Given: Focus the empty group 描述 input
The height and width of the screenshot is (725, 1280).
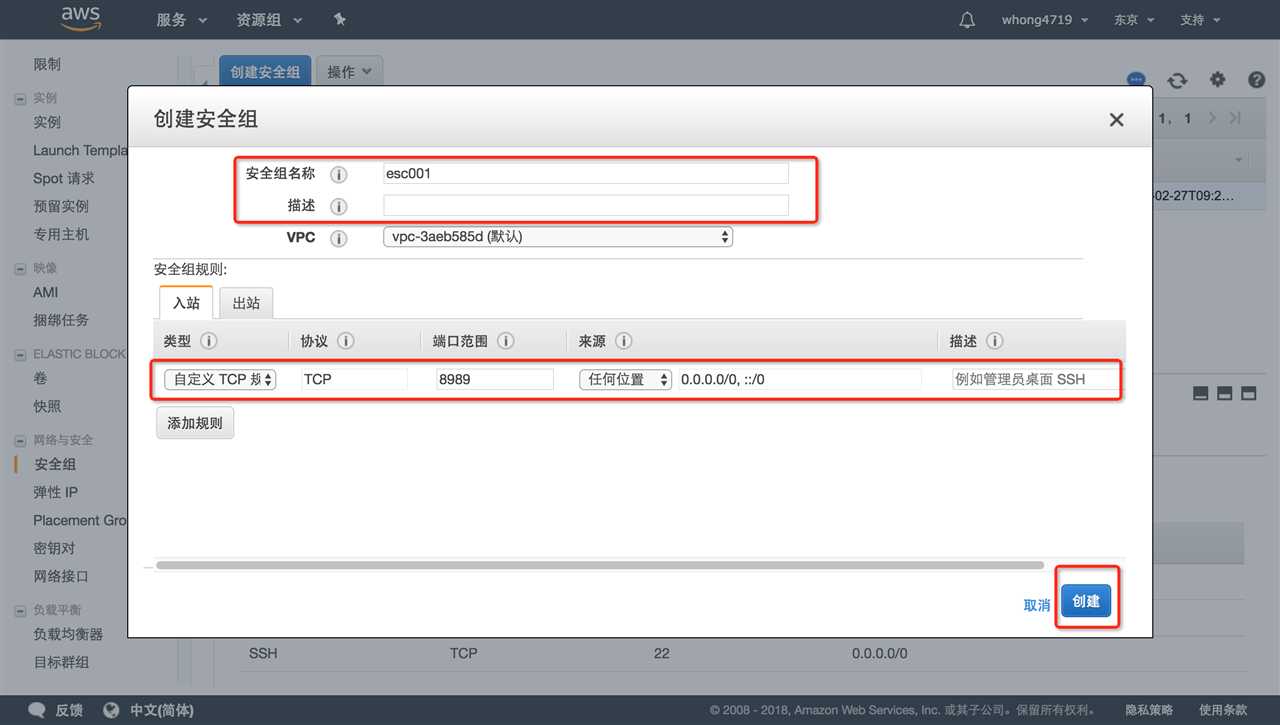Looking at the screenshot, I should pyautogui.click(x=586, y=205).
